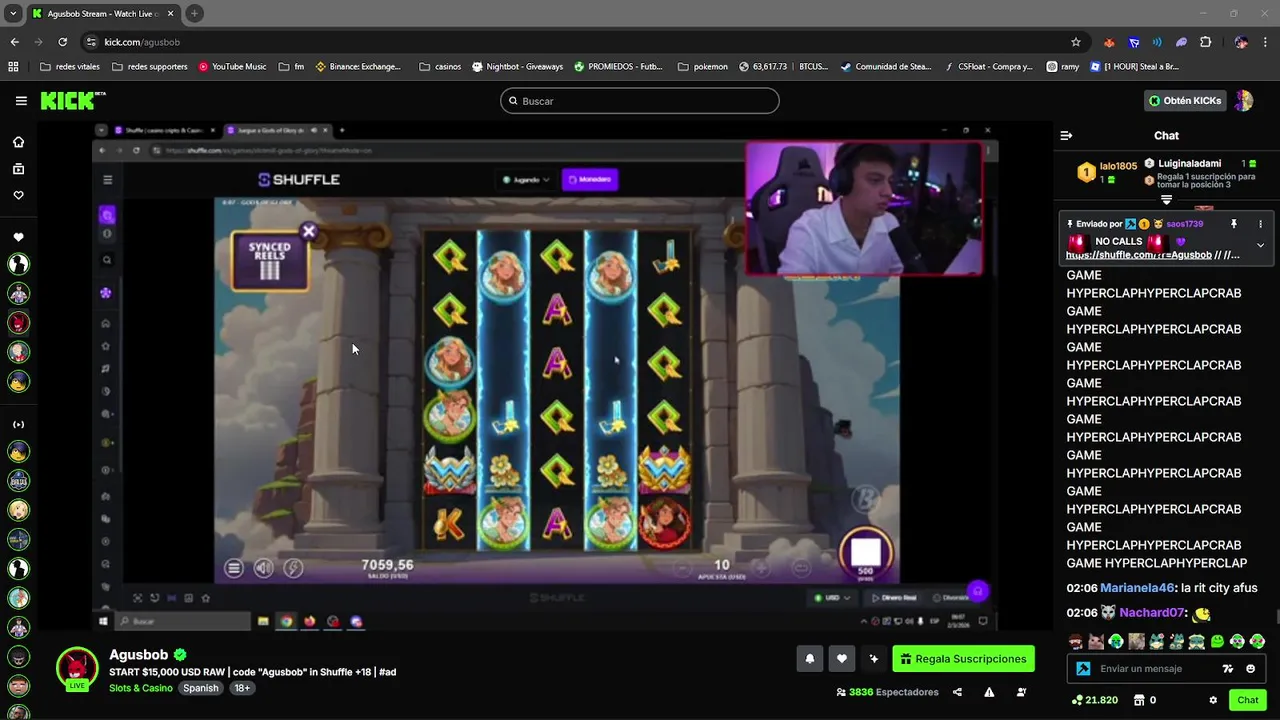Open Agusbob channel name
This screenshot has width=1280, height=720.
139,655
